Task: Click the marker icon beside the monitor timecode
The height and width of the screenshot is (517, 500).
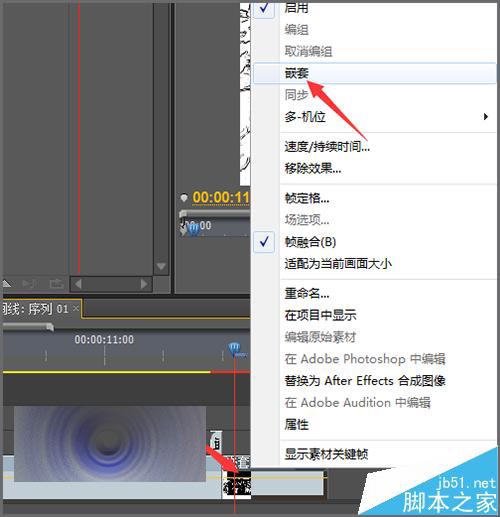Action: tap(183, 198)
